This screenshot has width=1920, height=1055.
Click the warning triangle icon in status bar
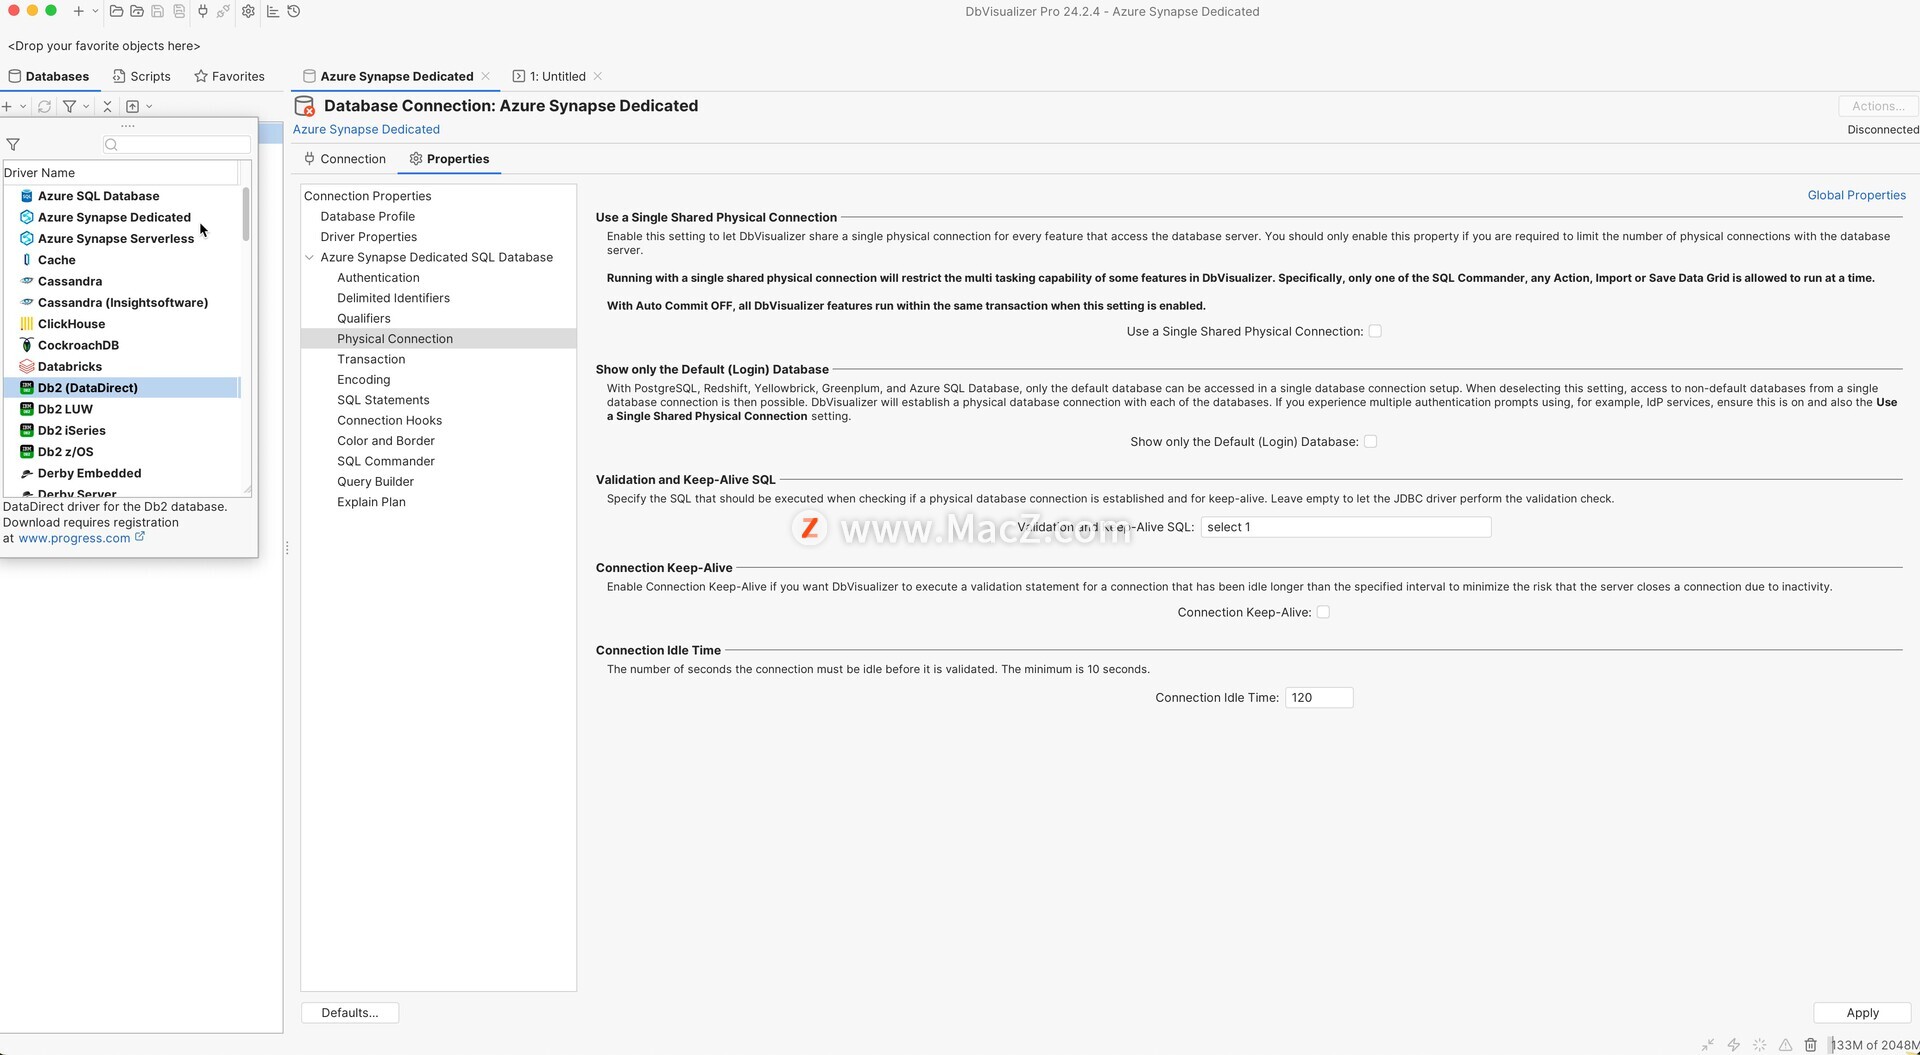coord(1785,1045)
